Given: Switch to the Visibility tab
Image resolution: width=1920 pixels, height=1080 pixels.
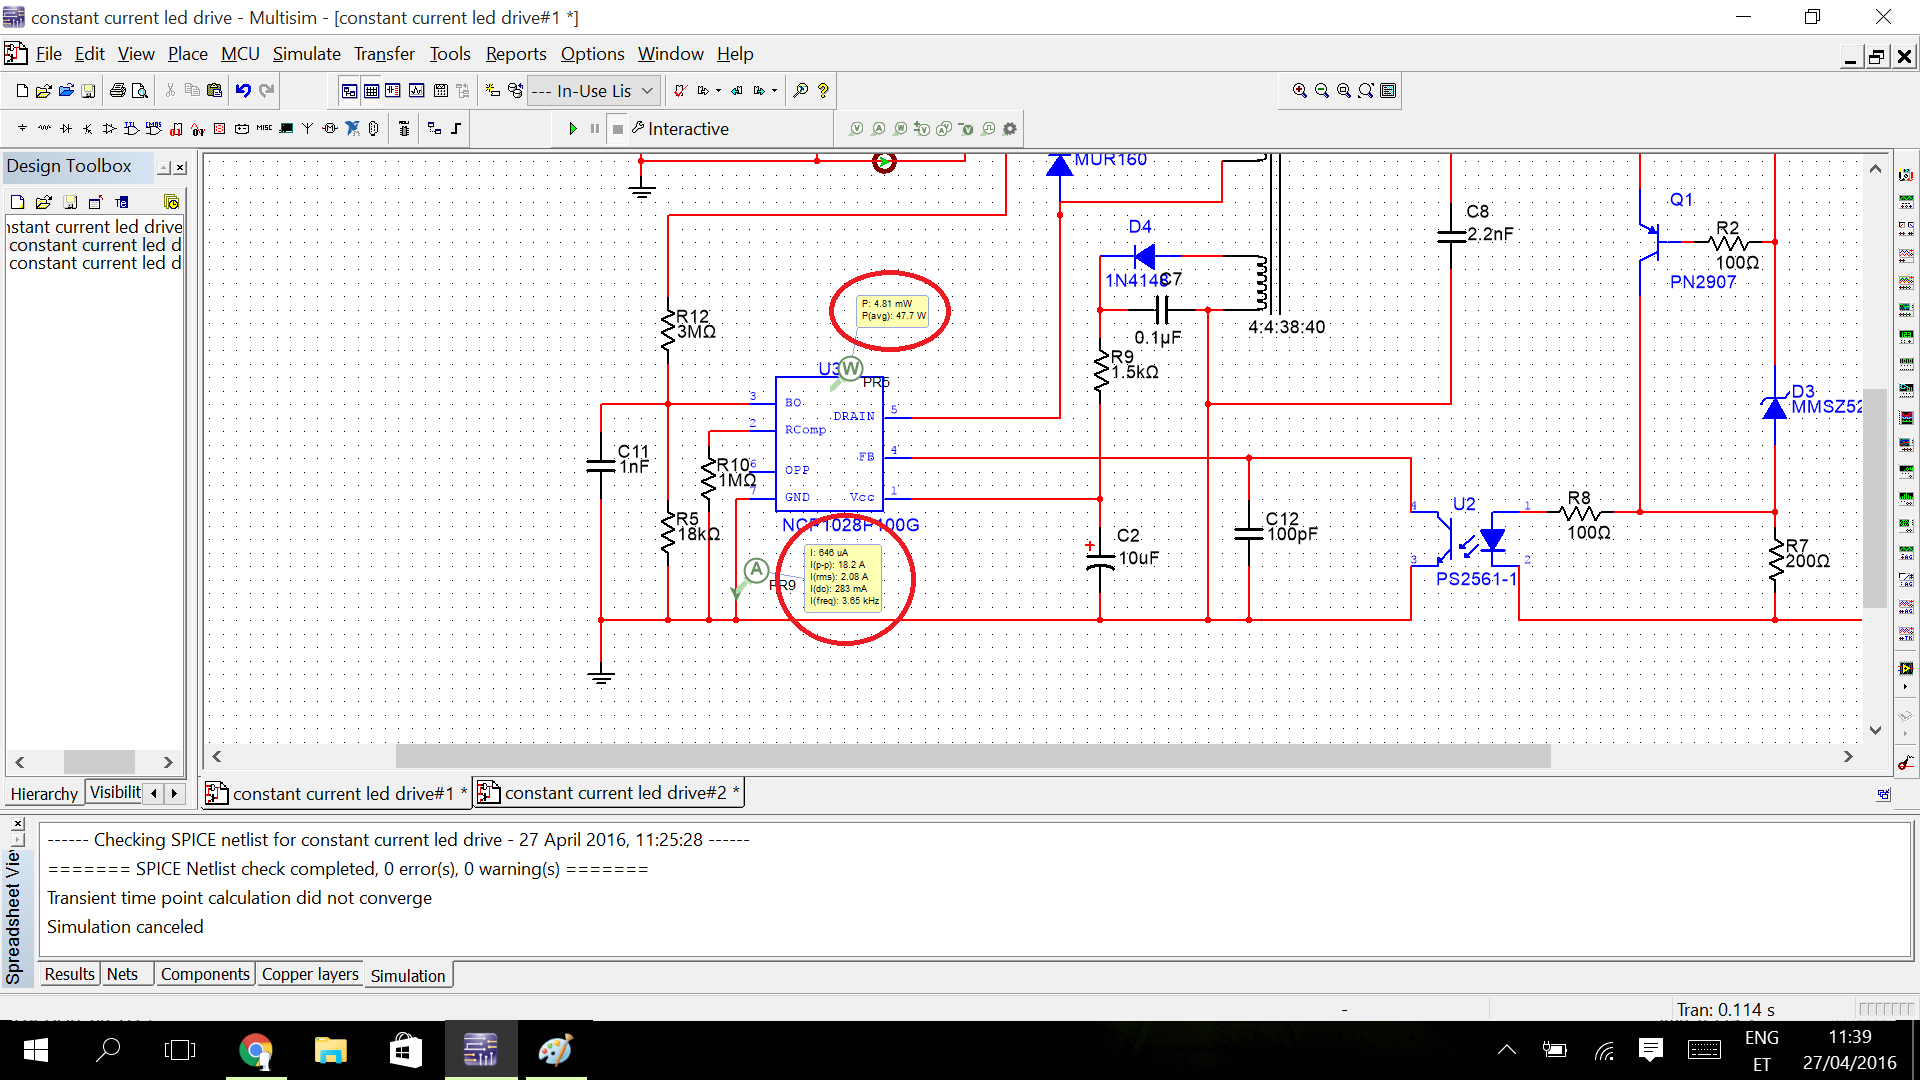Looking at the screenshot, I should coord(115,792).
